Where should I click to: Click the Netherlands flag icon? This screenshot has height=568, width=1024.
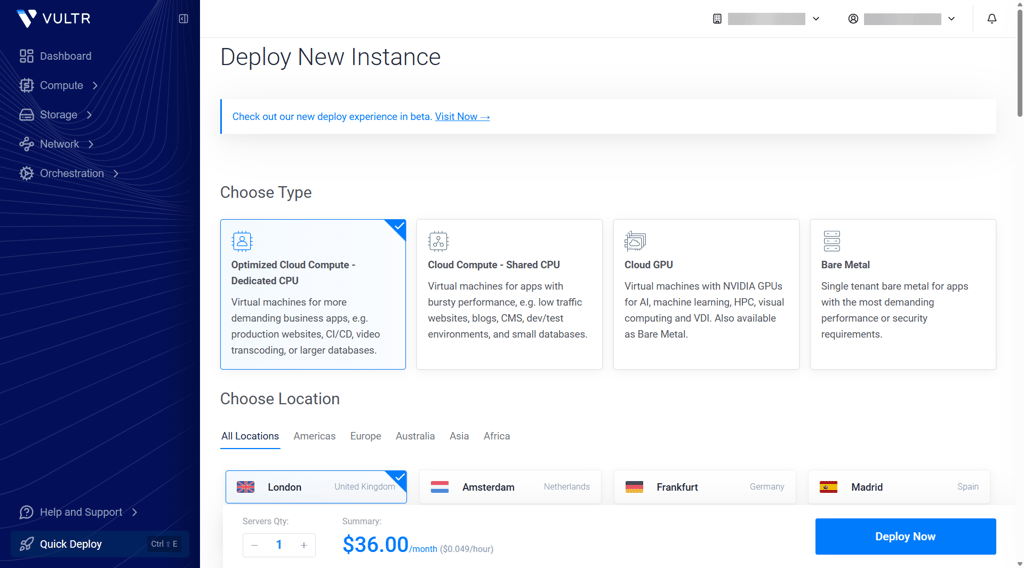(x=440, y=487)
